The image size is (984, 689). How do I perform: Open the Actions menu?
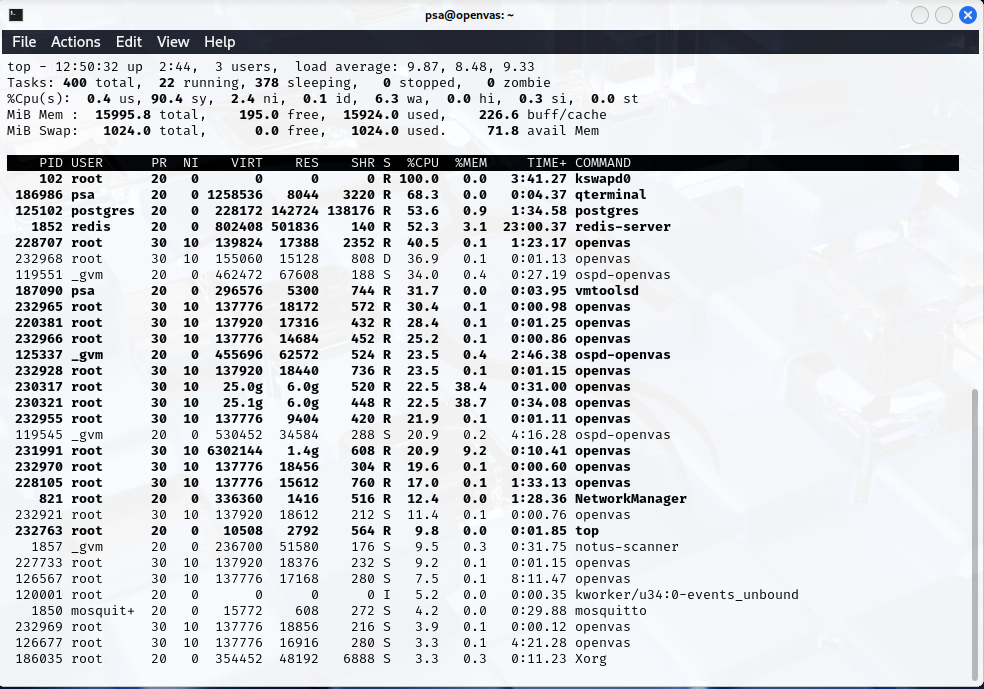point(76,42)
